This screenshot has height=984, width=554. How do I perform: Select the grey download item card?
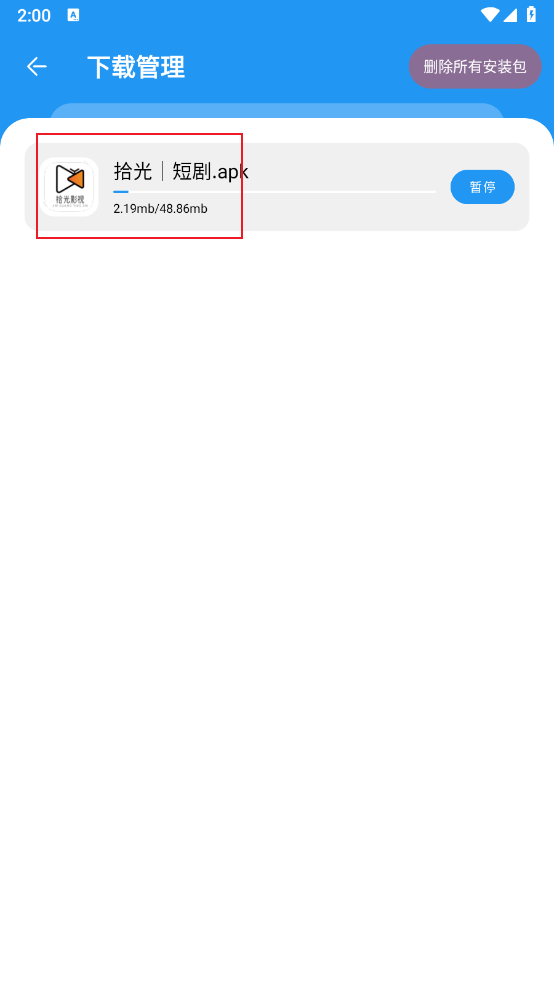pyautogui.click(x=277, y=187)
